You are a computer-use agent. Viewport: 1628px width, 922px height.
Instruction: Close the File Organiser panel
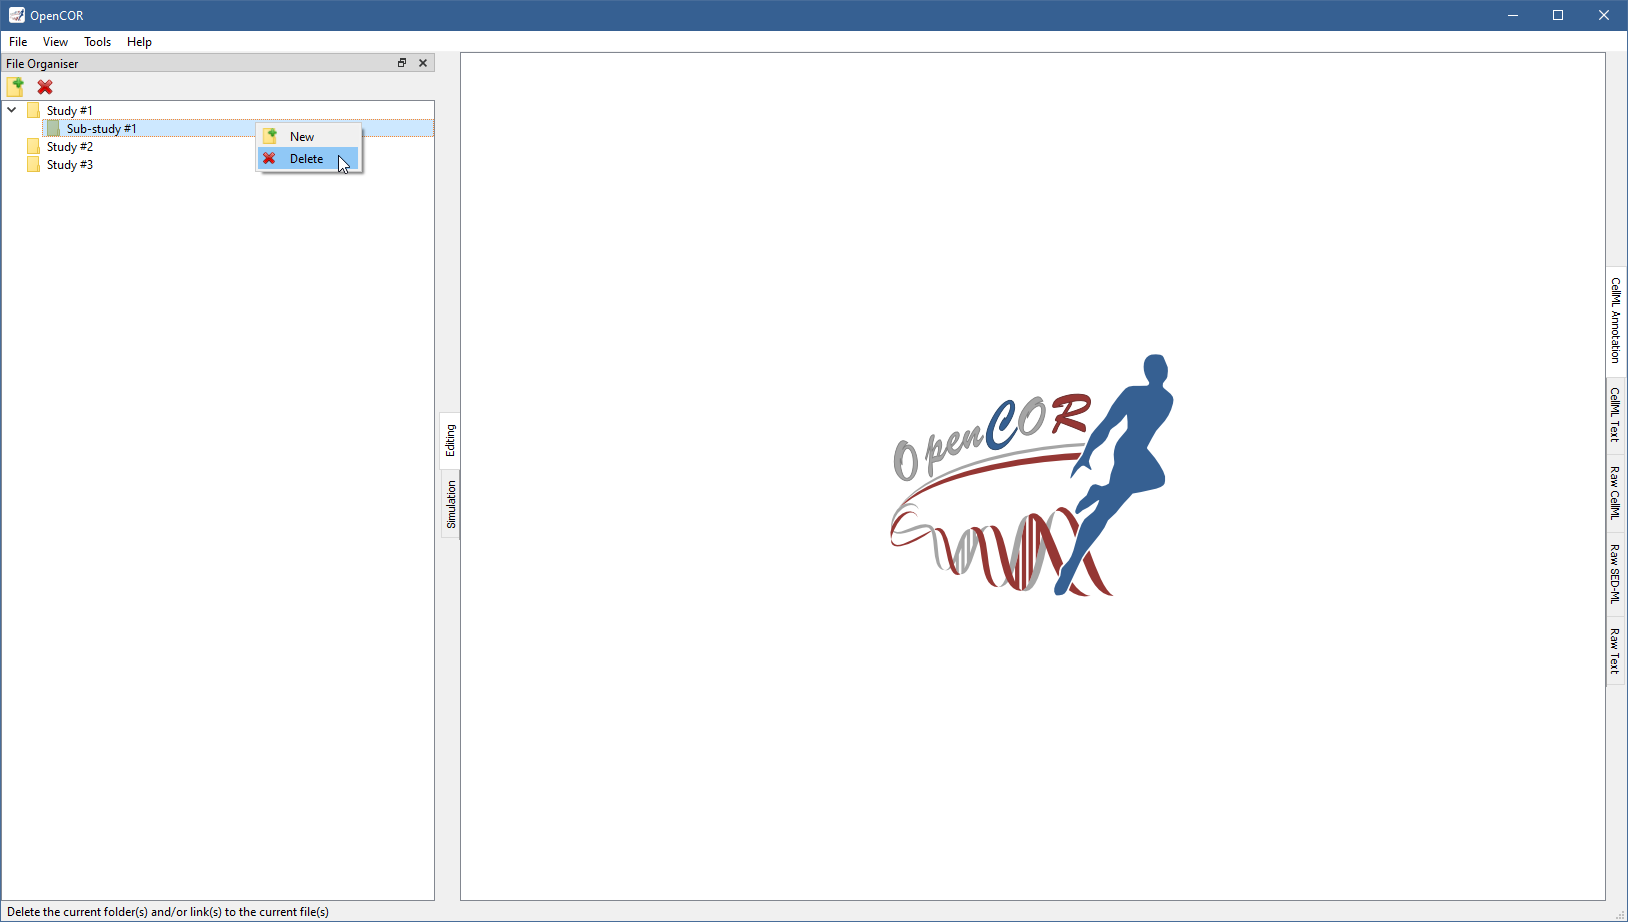tap(423, 63)
